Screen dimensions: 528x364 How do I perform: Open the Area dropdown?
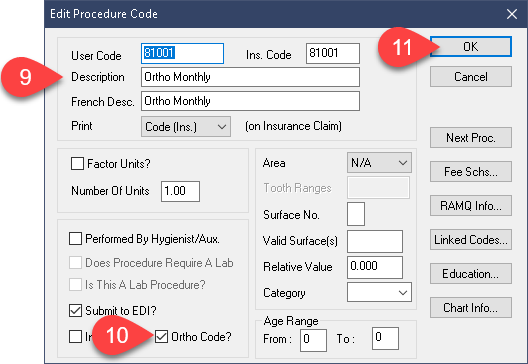coord(379,163)
